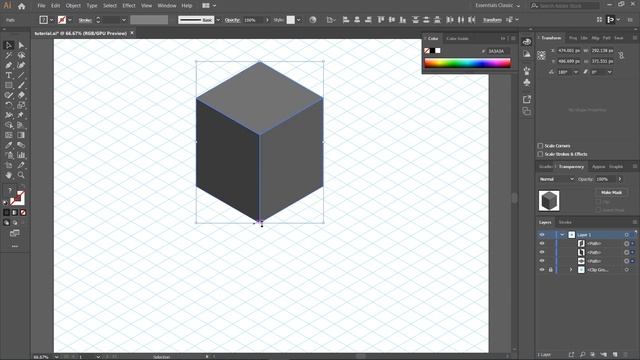Select the Hand tool
The image size is (640, 360).
pos(9,175)
